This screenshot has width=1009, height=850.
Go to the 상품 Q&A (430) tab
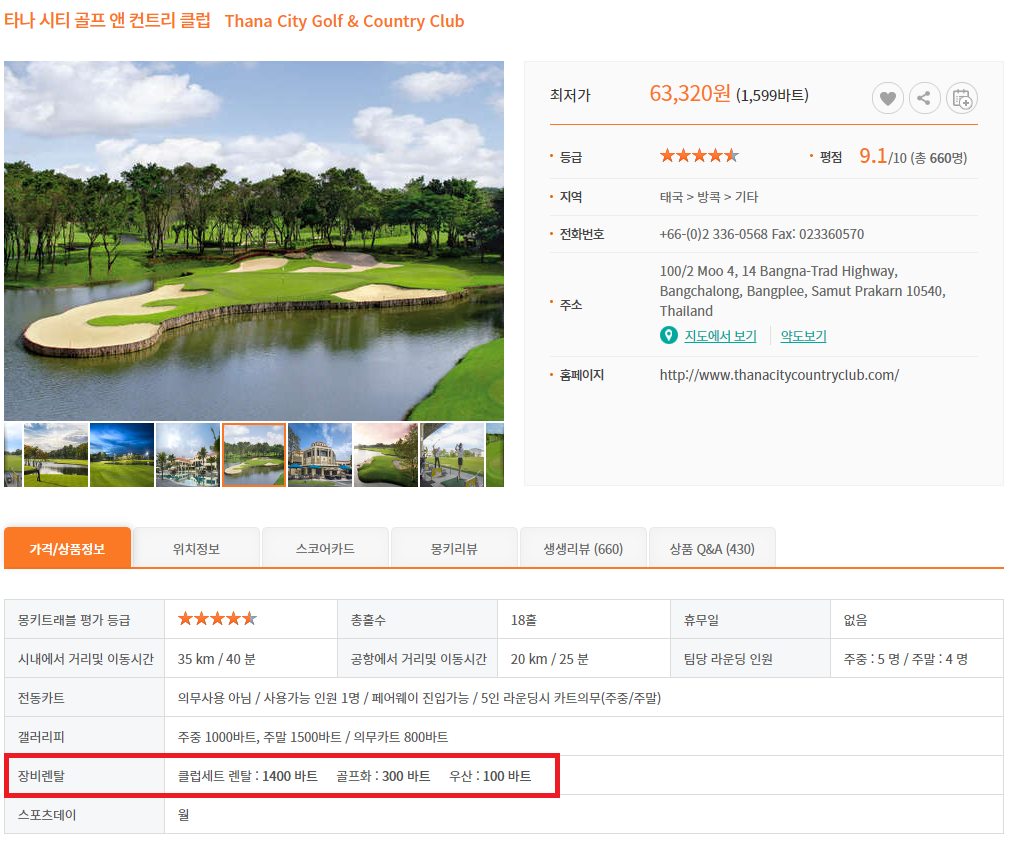pos(712,548)
